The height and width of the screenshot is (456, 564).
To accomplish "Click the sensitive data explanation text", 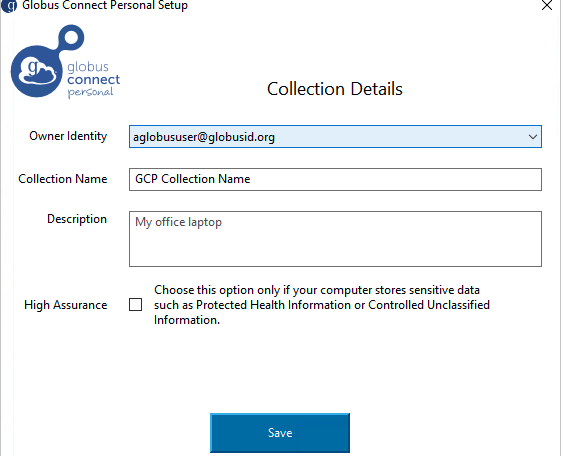I will [322, 305].
